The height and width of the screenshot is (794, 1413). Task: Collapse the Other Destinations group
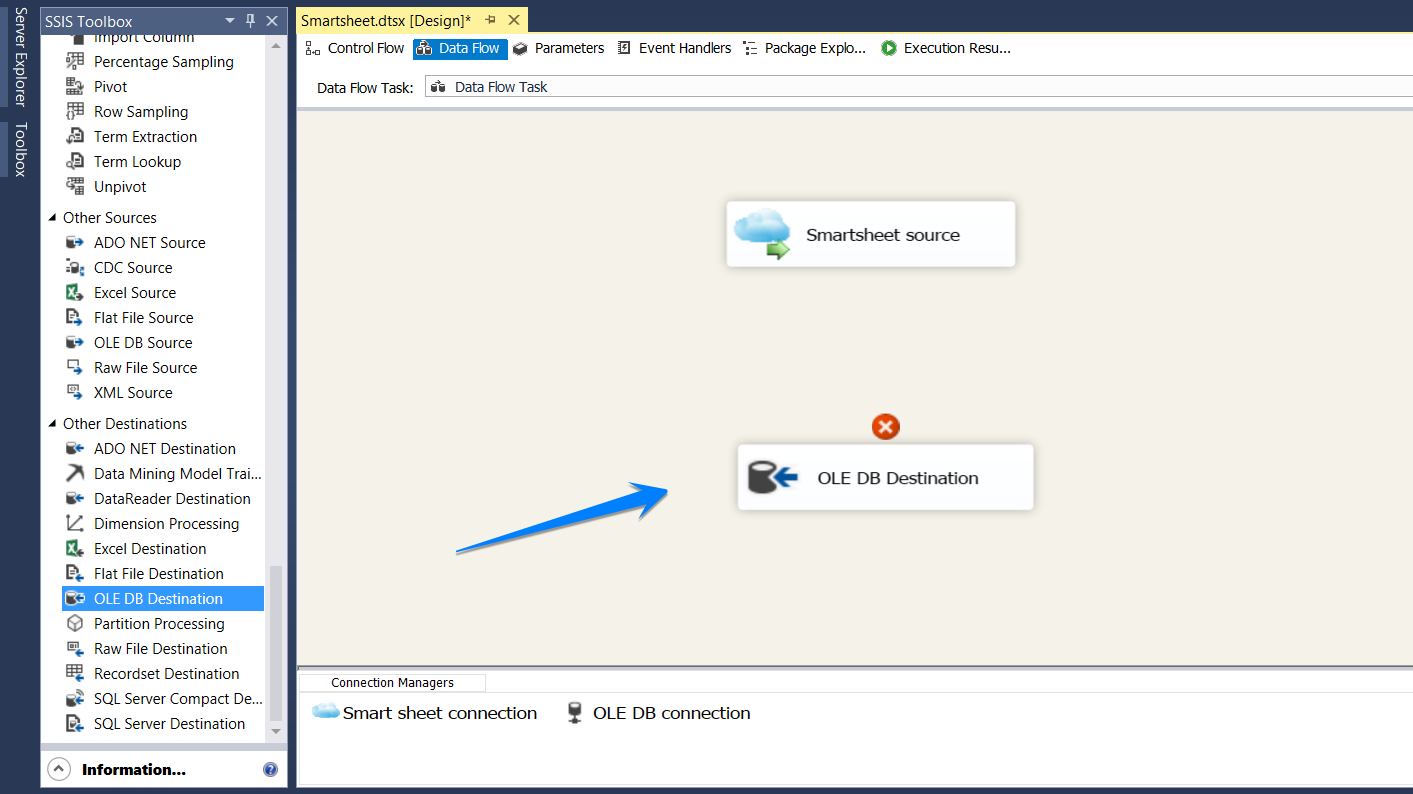tap(53, 423)
